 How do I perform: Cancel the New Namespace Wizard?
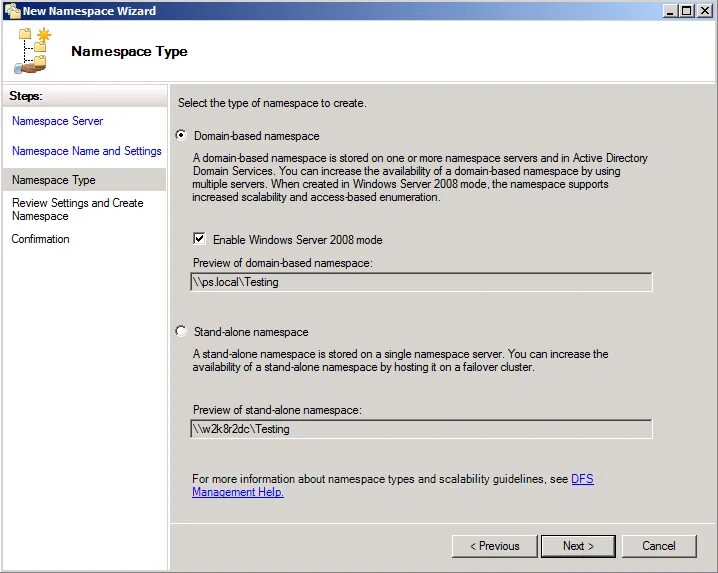659,546
